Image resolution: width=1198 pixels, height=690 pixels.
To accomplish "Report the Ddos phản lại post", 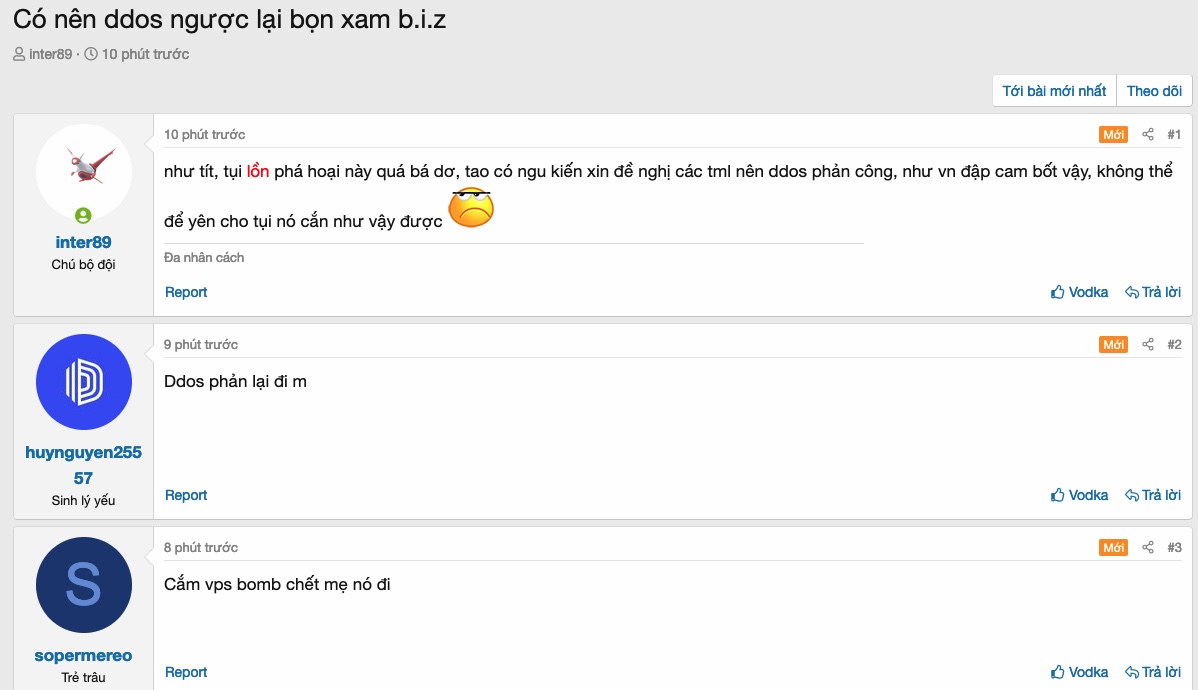I will click(186, 495).
